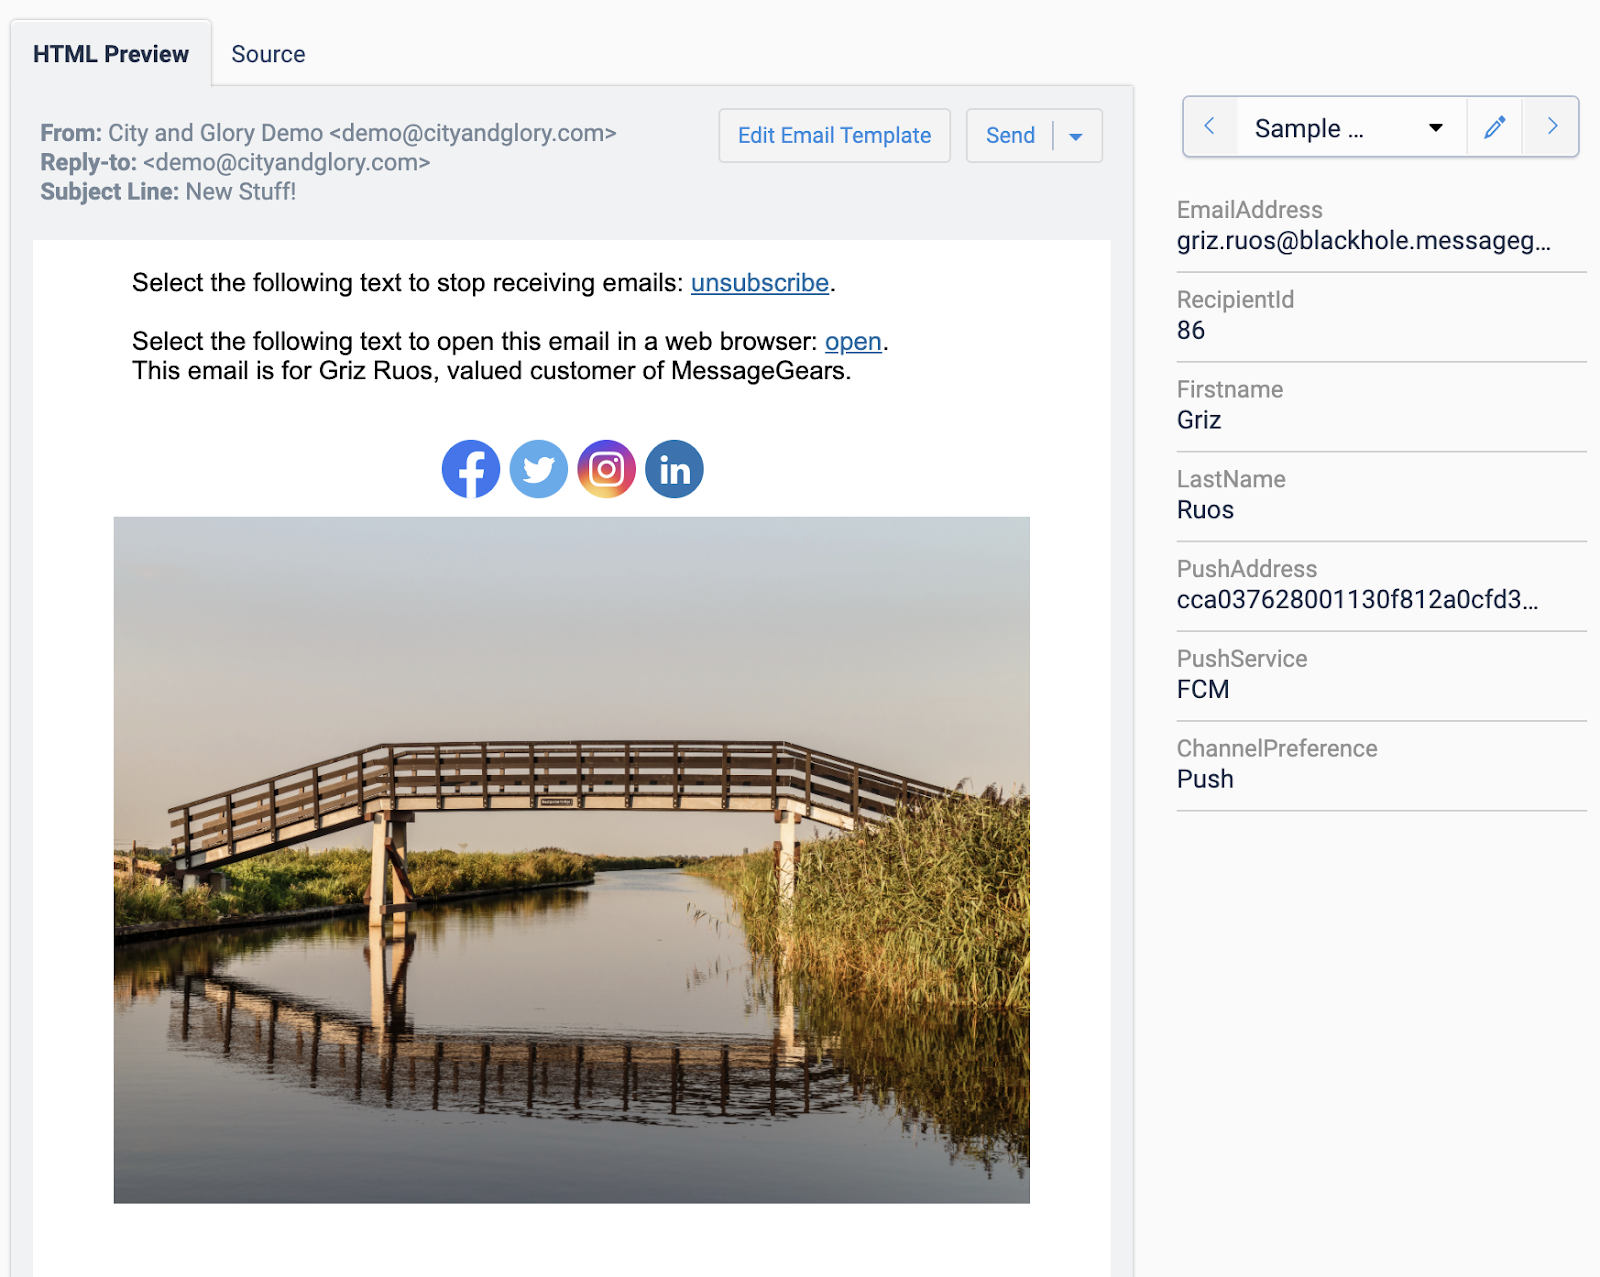Screen dimensions: 1600x1277
Task: Click the EmailAddress field label
Action: [1249, 210]
